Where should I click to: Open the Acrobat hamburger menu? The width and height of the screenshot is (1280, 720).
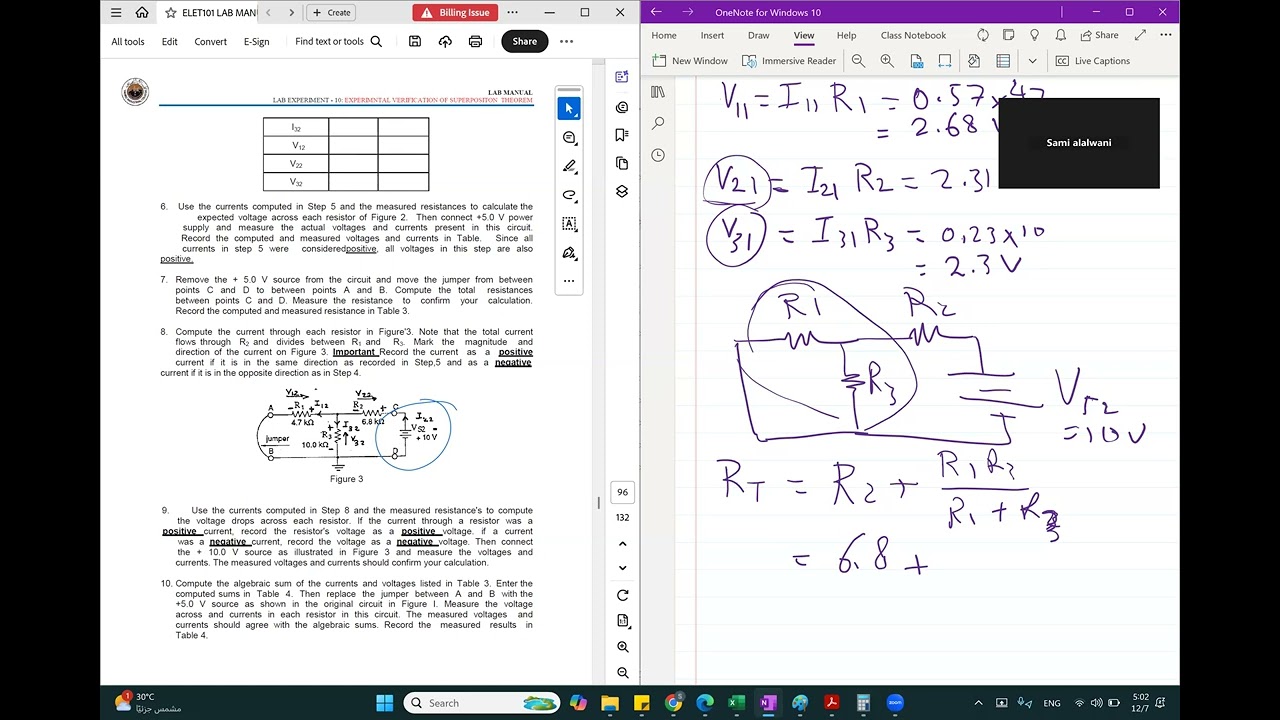(116, 12)
